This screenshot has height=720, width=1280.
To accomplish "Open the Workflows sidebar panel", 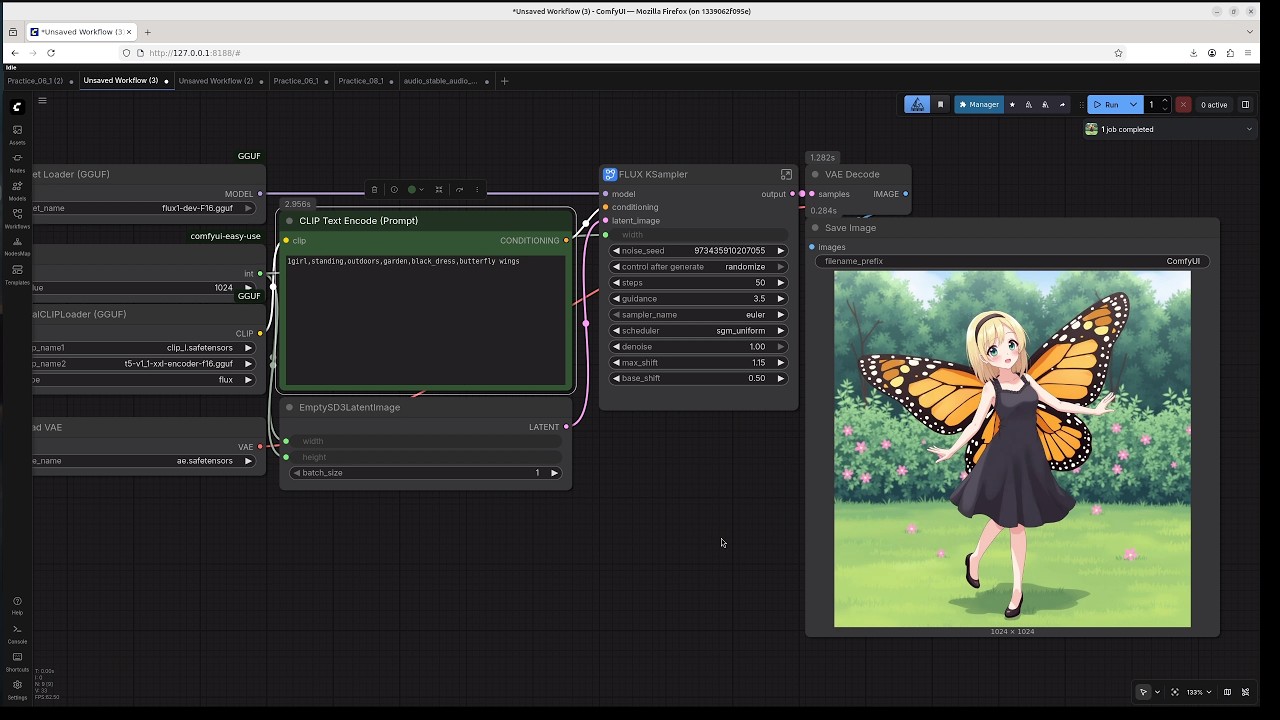I will pyautogui.click(x=17, y=218).
